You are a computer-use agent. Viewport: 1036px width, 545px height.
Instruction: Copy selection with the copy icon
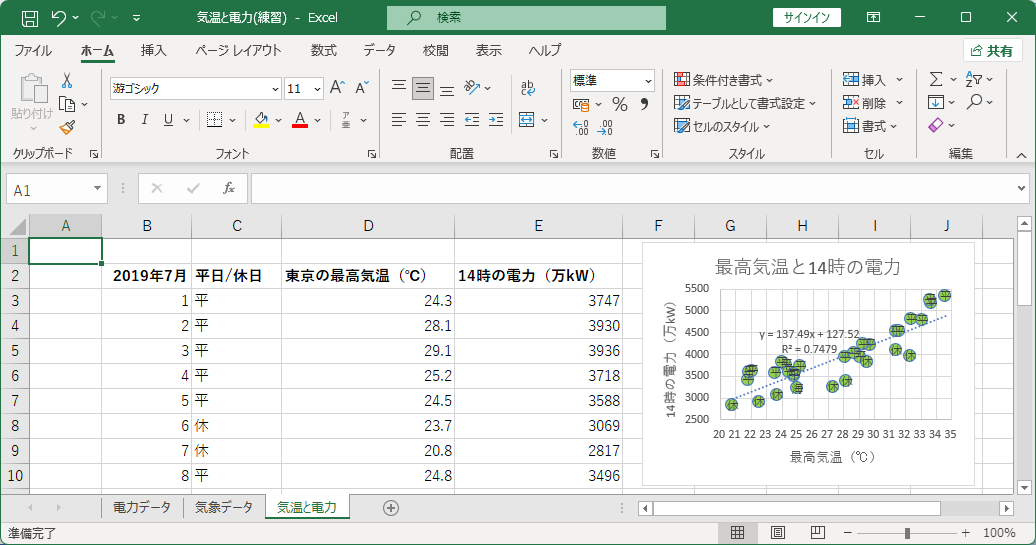tap(67, 104)
